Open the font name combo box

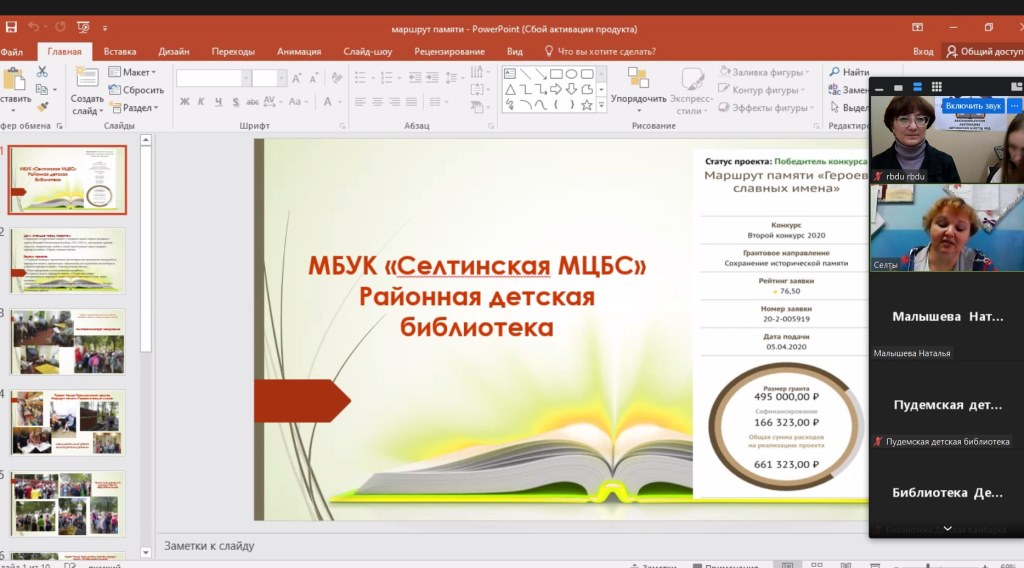[x=214, y=78]
